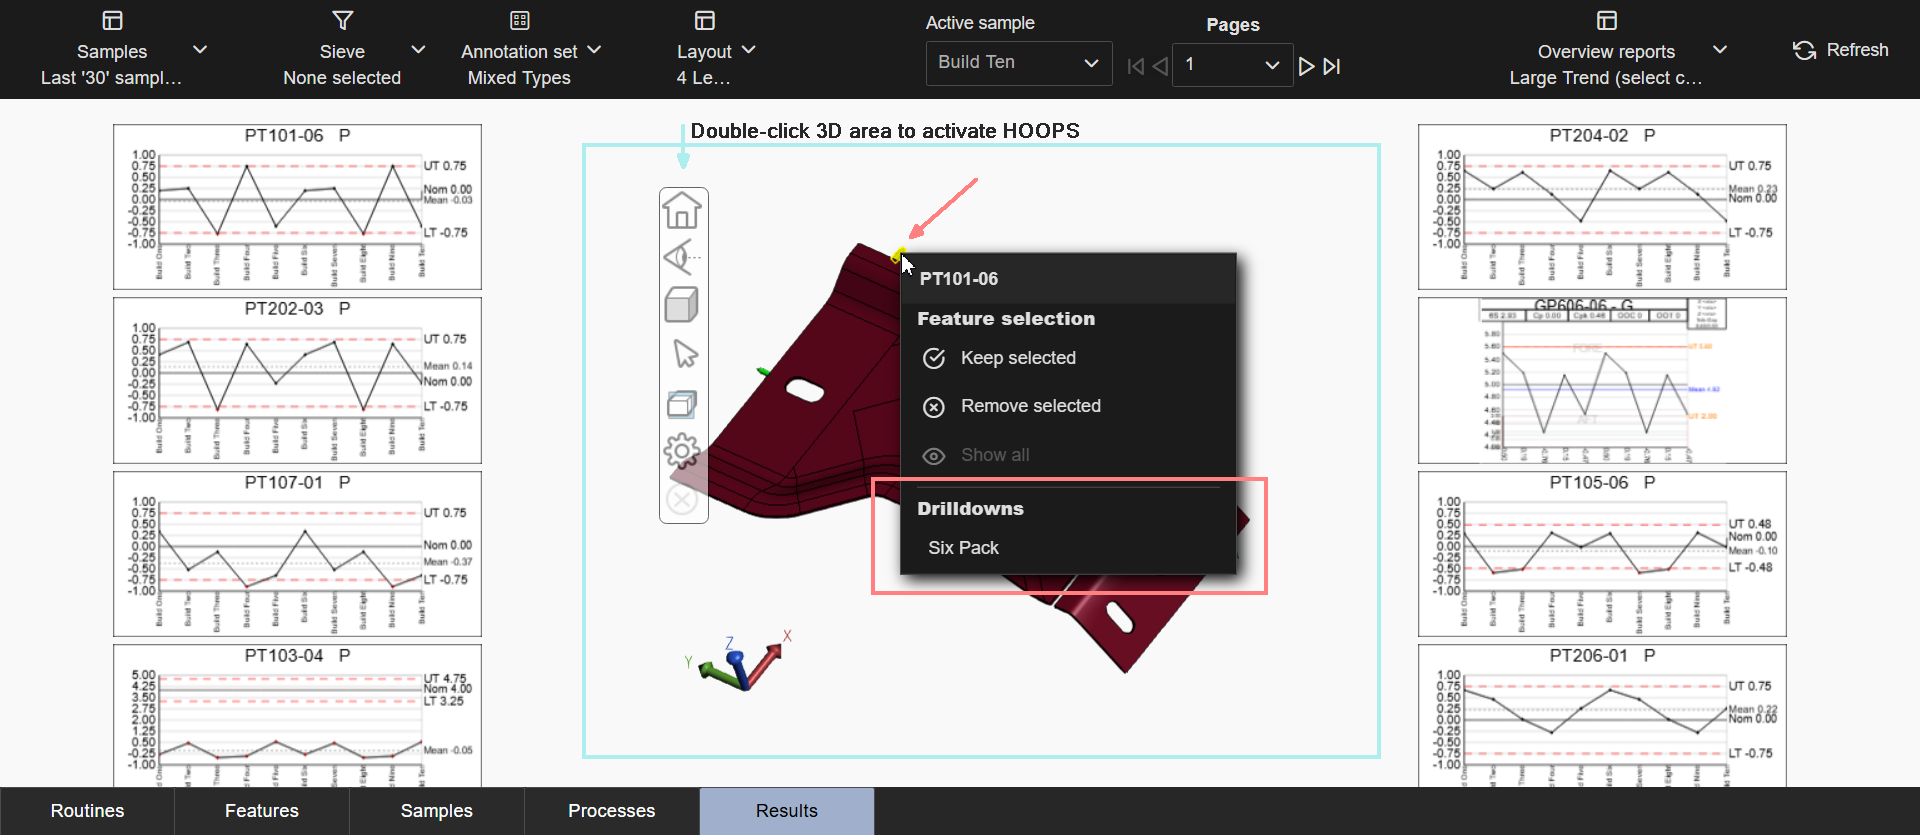Expand the Overview reports dropdown
The width and height of the screenshot is (1920, 835).
coord(1720,50)
